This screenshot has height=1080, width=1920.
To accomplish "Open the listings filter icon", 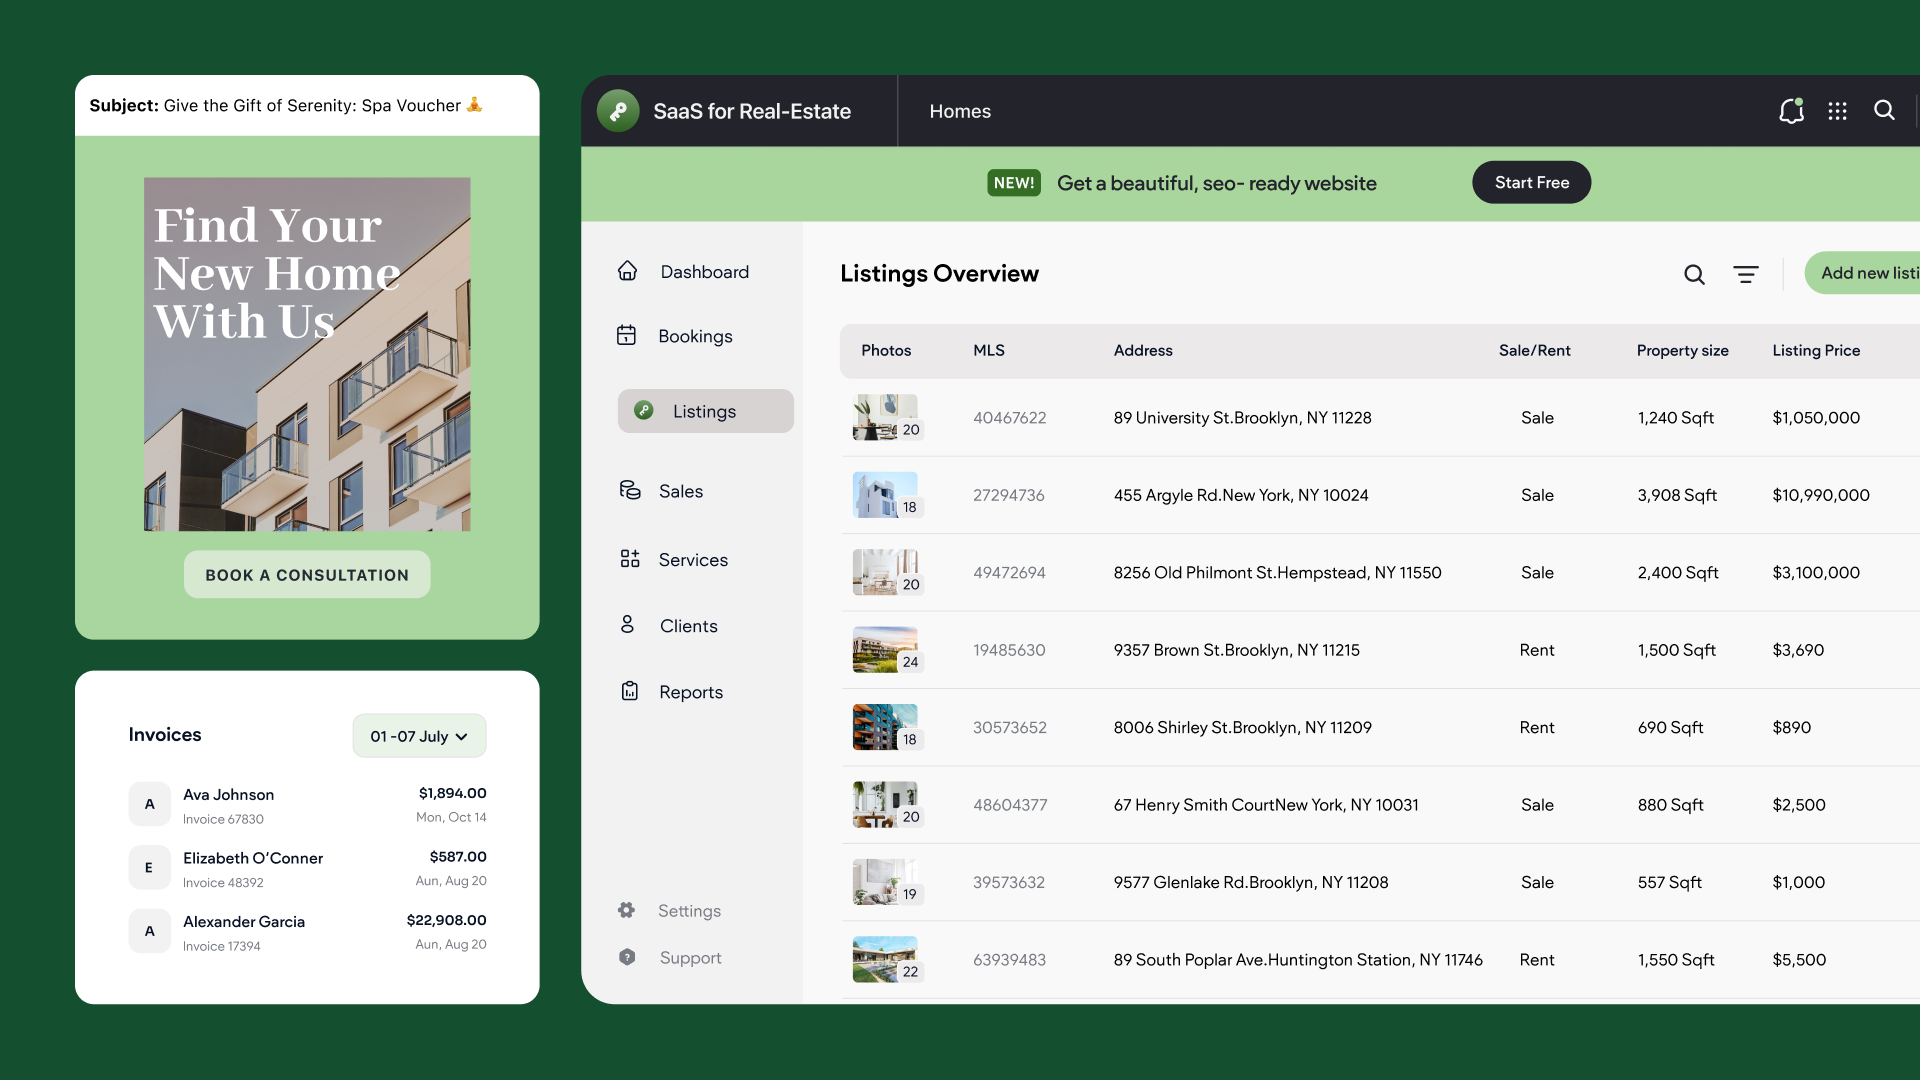I will click(x=1746, y=274).
